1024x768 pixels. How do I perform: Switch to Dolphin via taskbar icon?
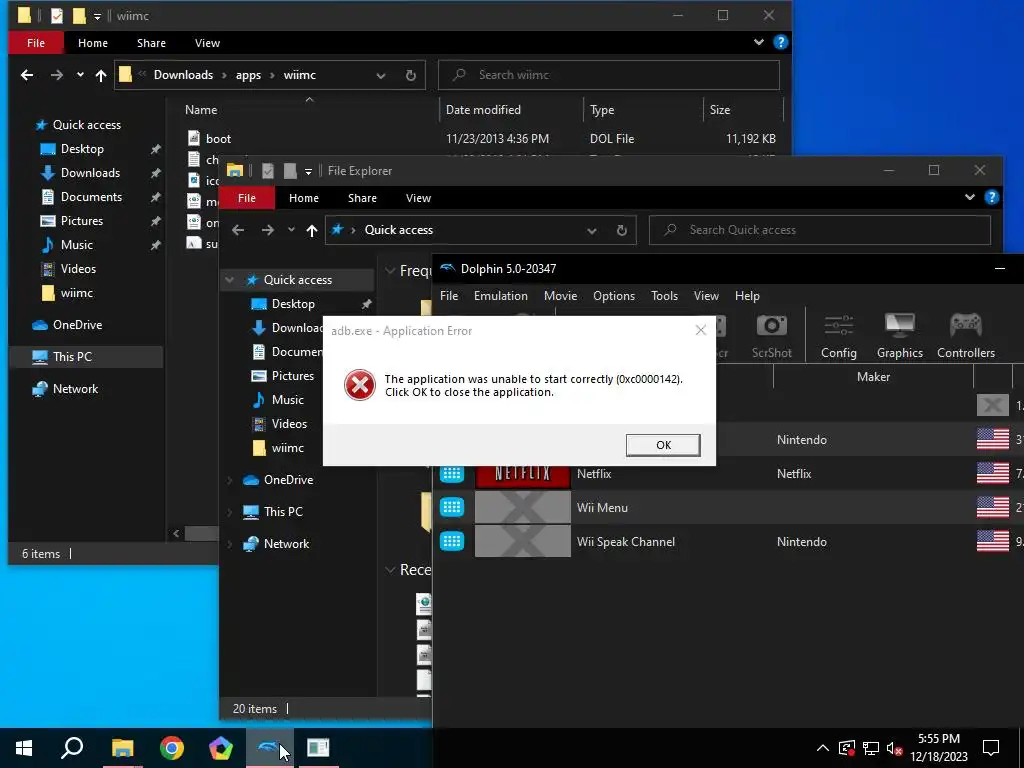269,748
